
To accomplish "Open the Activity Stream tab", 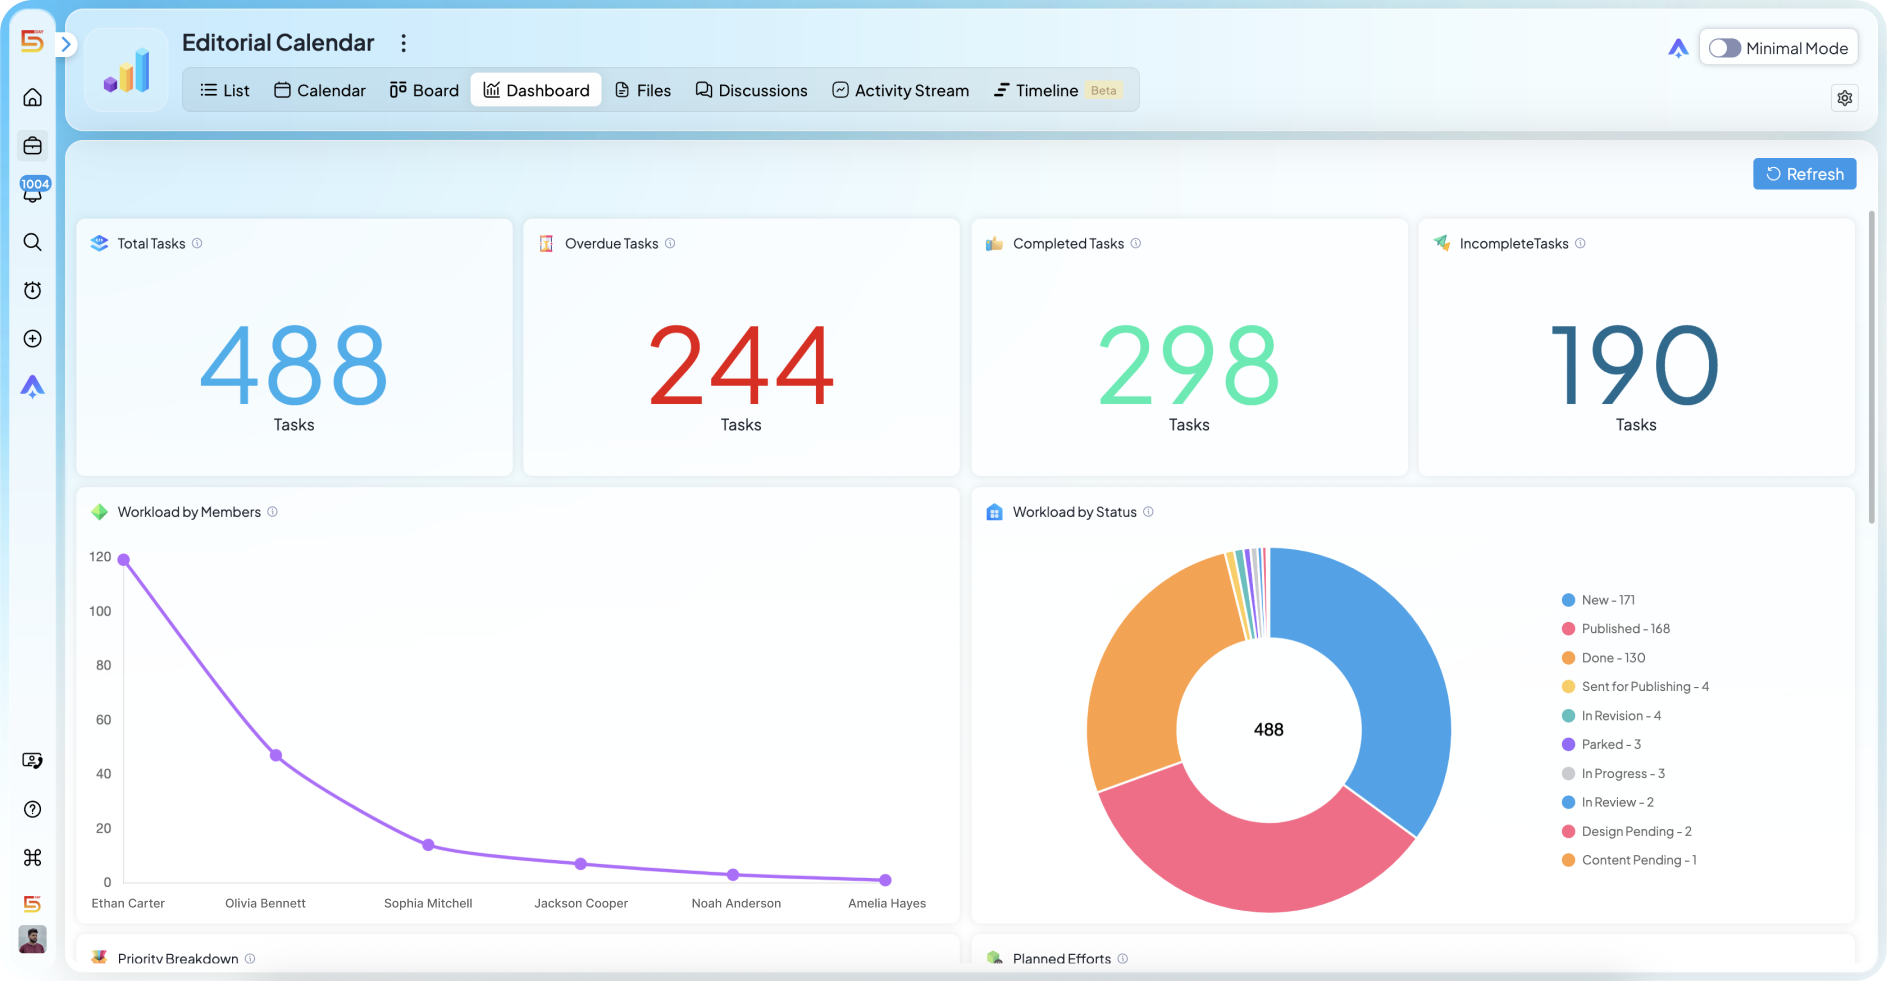I will (x=901, y=90).
